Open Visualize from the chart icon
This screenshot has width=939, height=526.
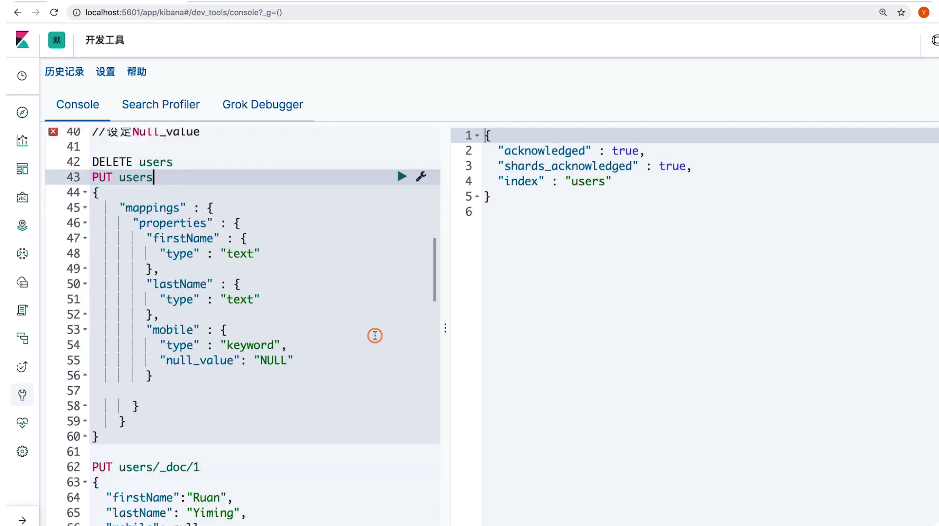(22, 141)
